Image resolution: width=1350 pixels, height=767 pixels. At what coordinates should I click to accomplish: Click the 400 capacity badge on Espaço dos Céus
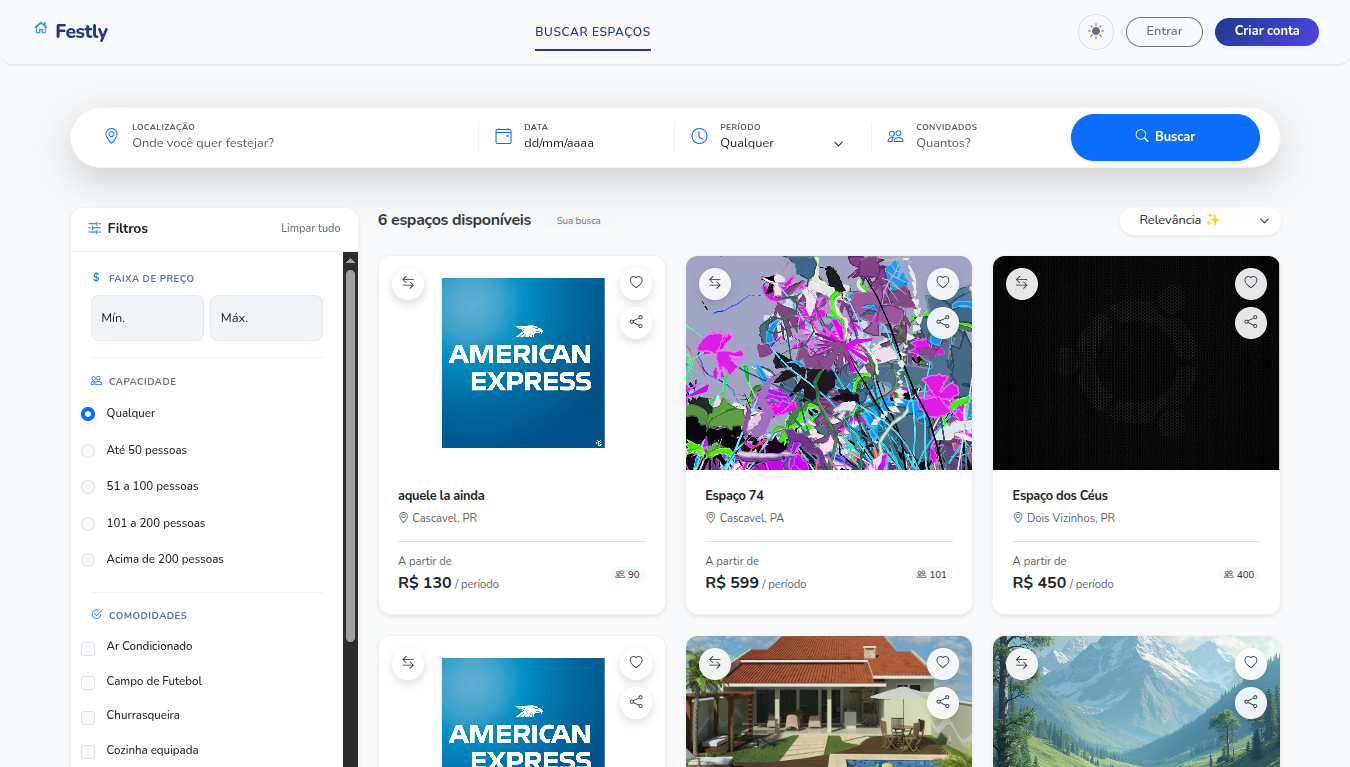pos(1240,575)
